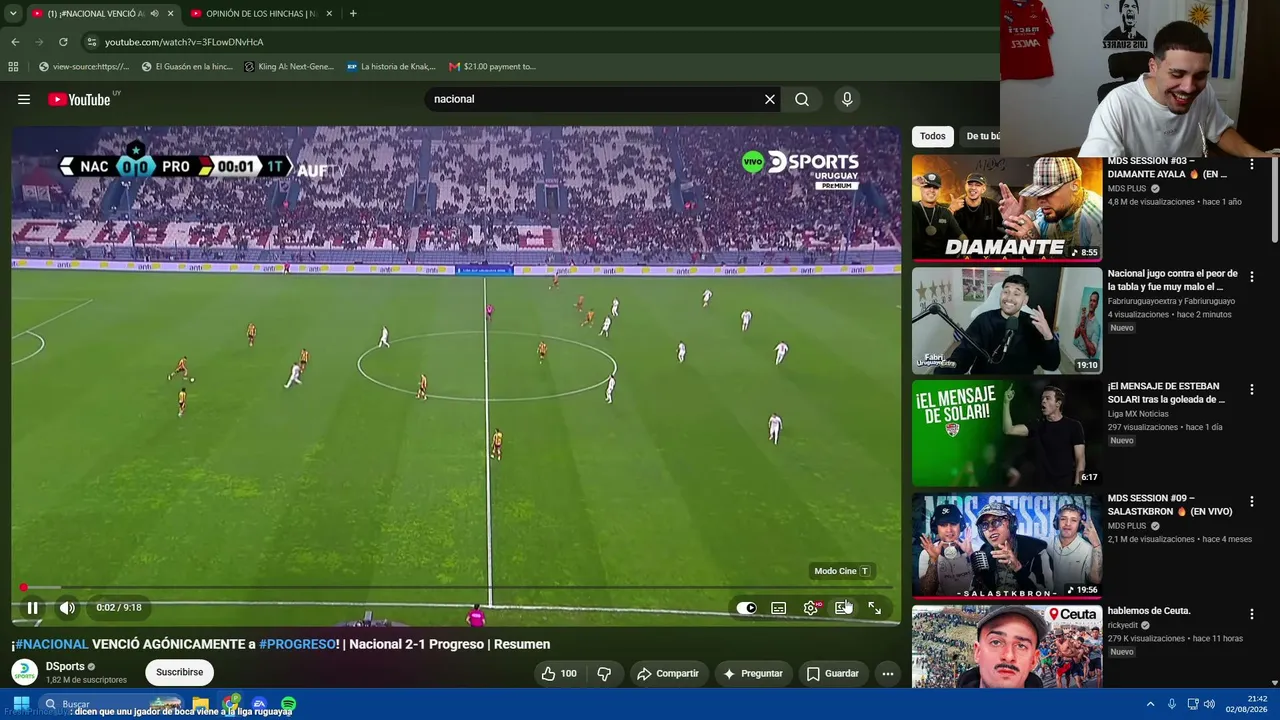The height and width of the screenshot is (720, 1280).
Task: Click the 'hablemos de Ceuta.' video title
Action: click(x=1149, y=611)
